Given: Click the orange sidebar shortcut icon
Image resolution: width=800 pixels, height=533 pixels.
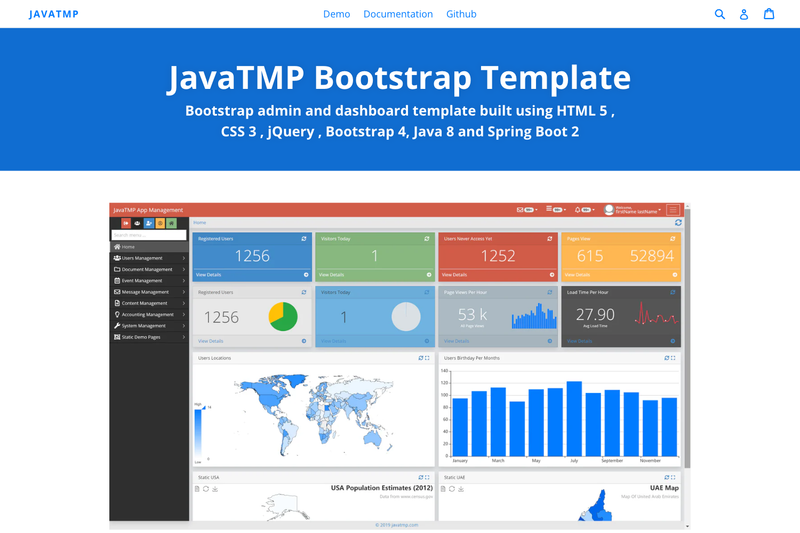Looking at the screenshot, I should pyautogui.click(x=160, y=223).
